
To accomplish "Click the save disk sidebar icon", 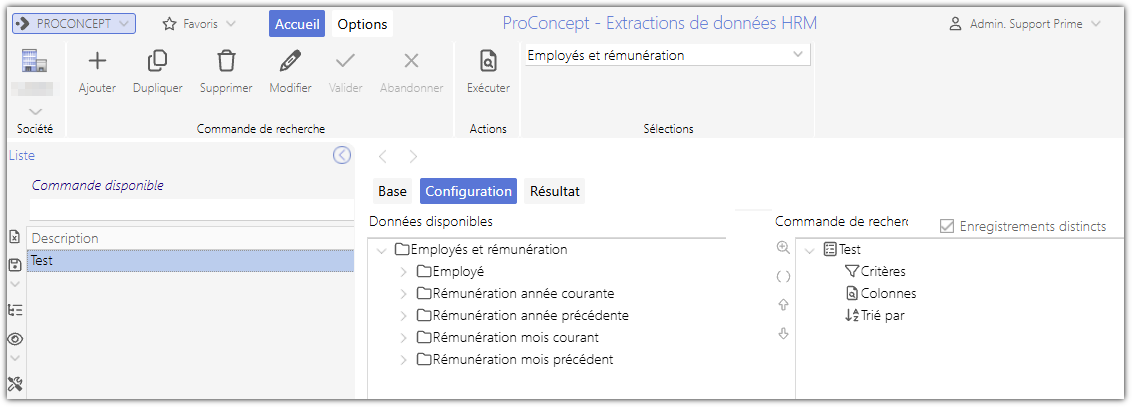I will [15, 265].
